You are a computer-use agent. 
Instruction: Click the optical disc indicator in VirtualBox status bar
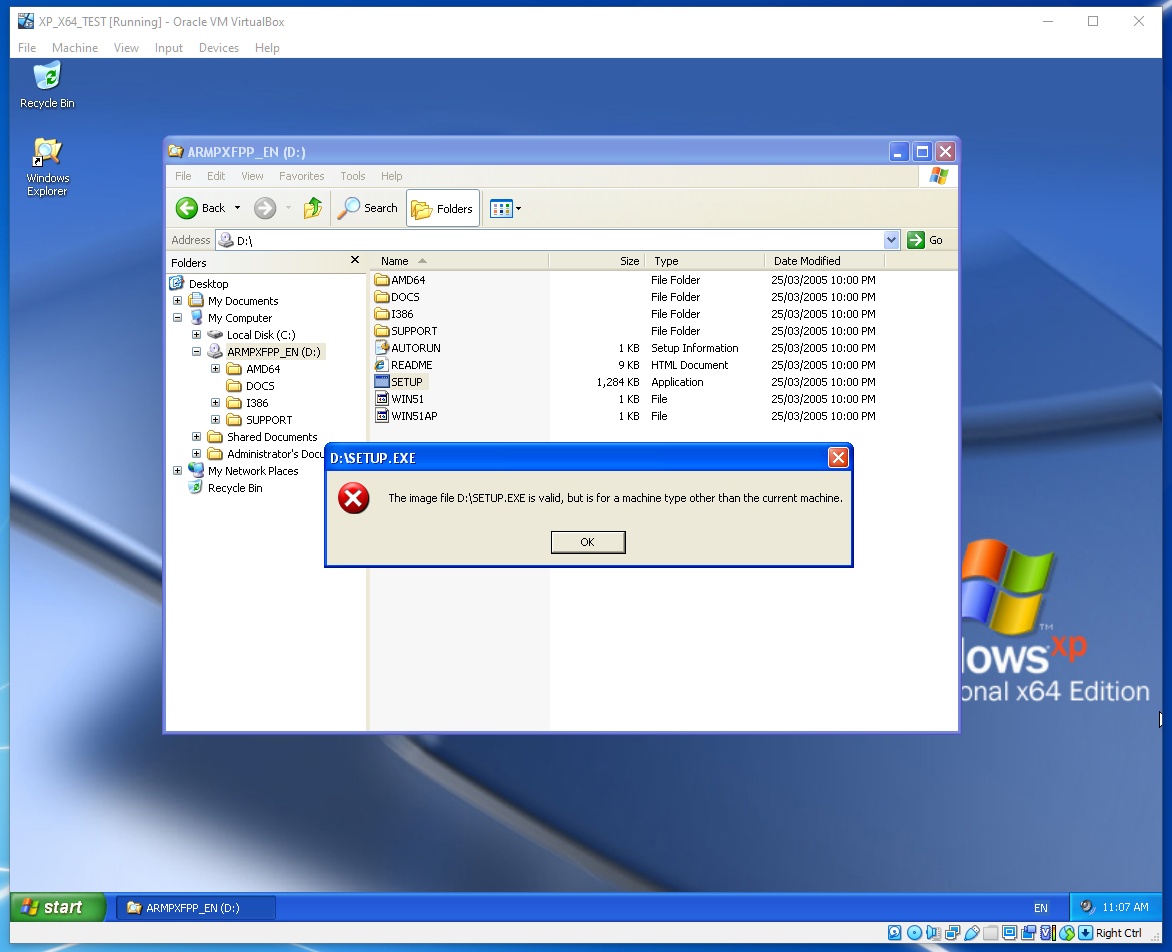[x=914, y=933]
